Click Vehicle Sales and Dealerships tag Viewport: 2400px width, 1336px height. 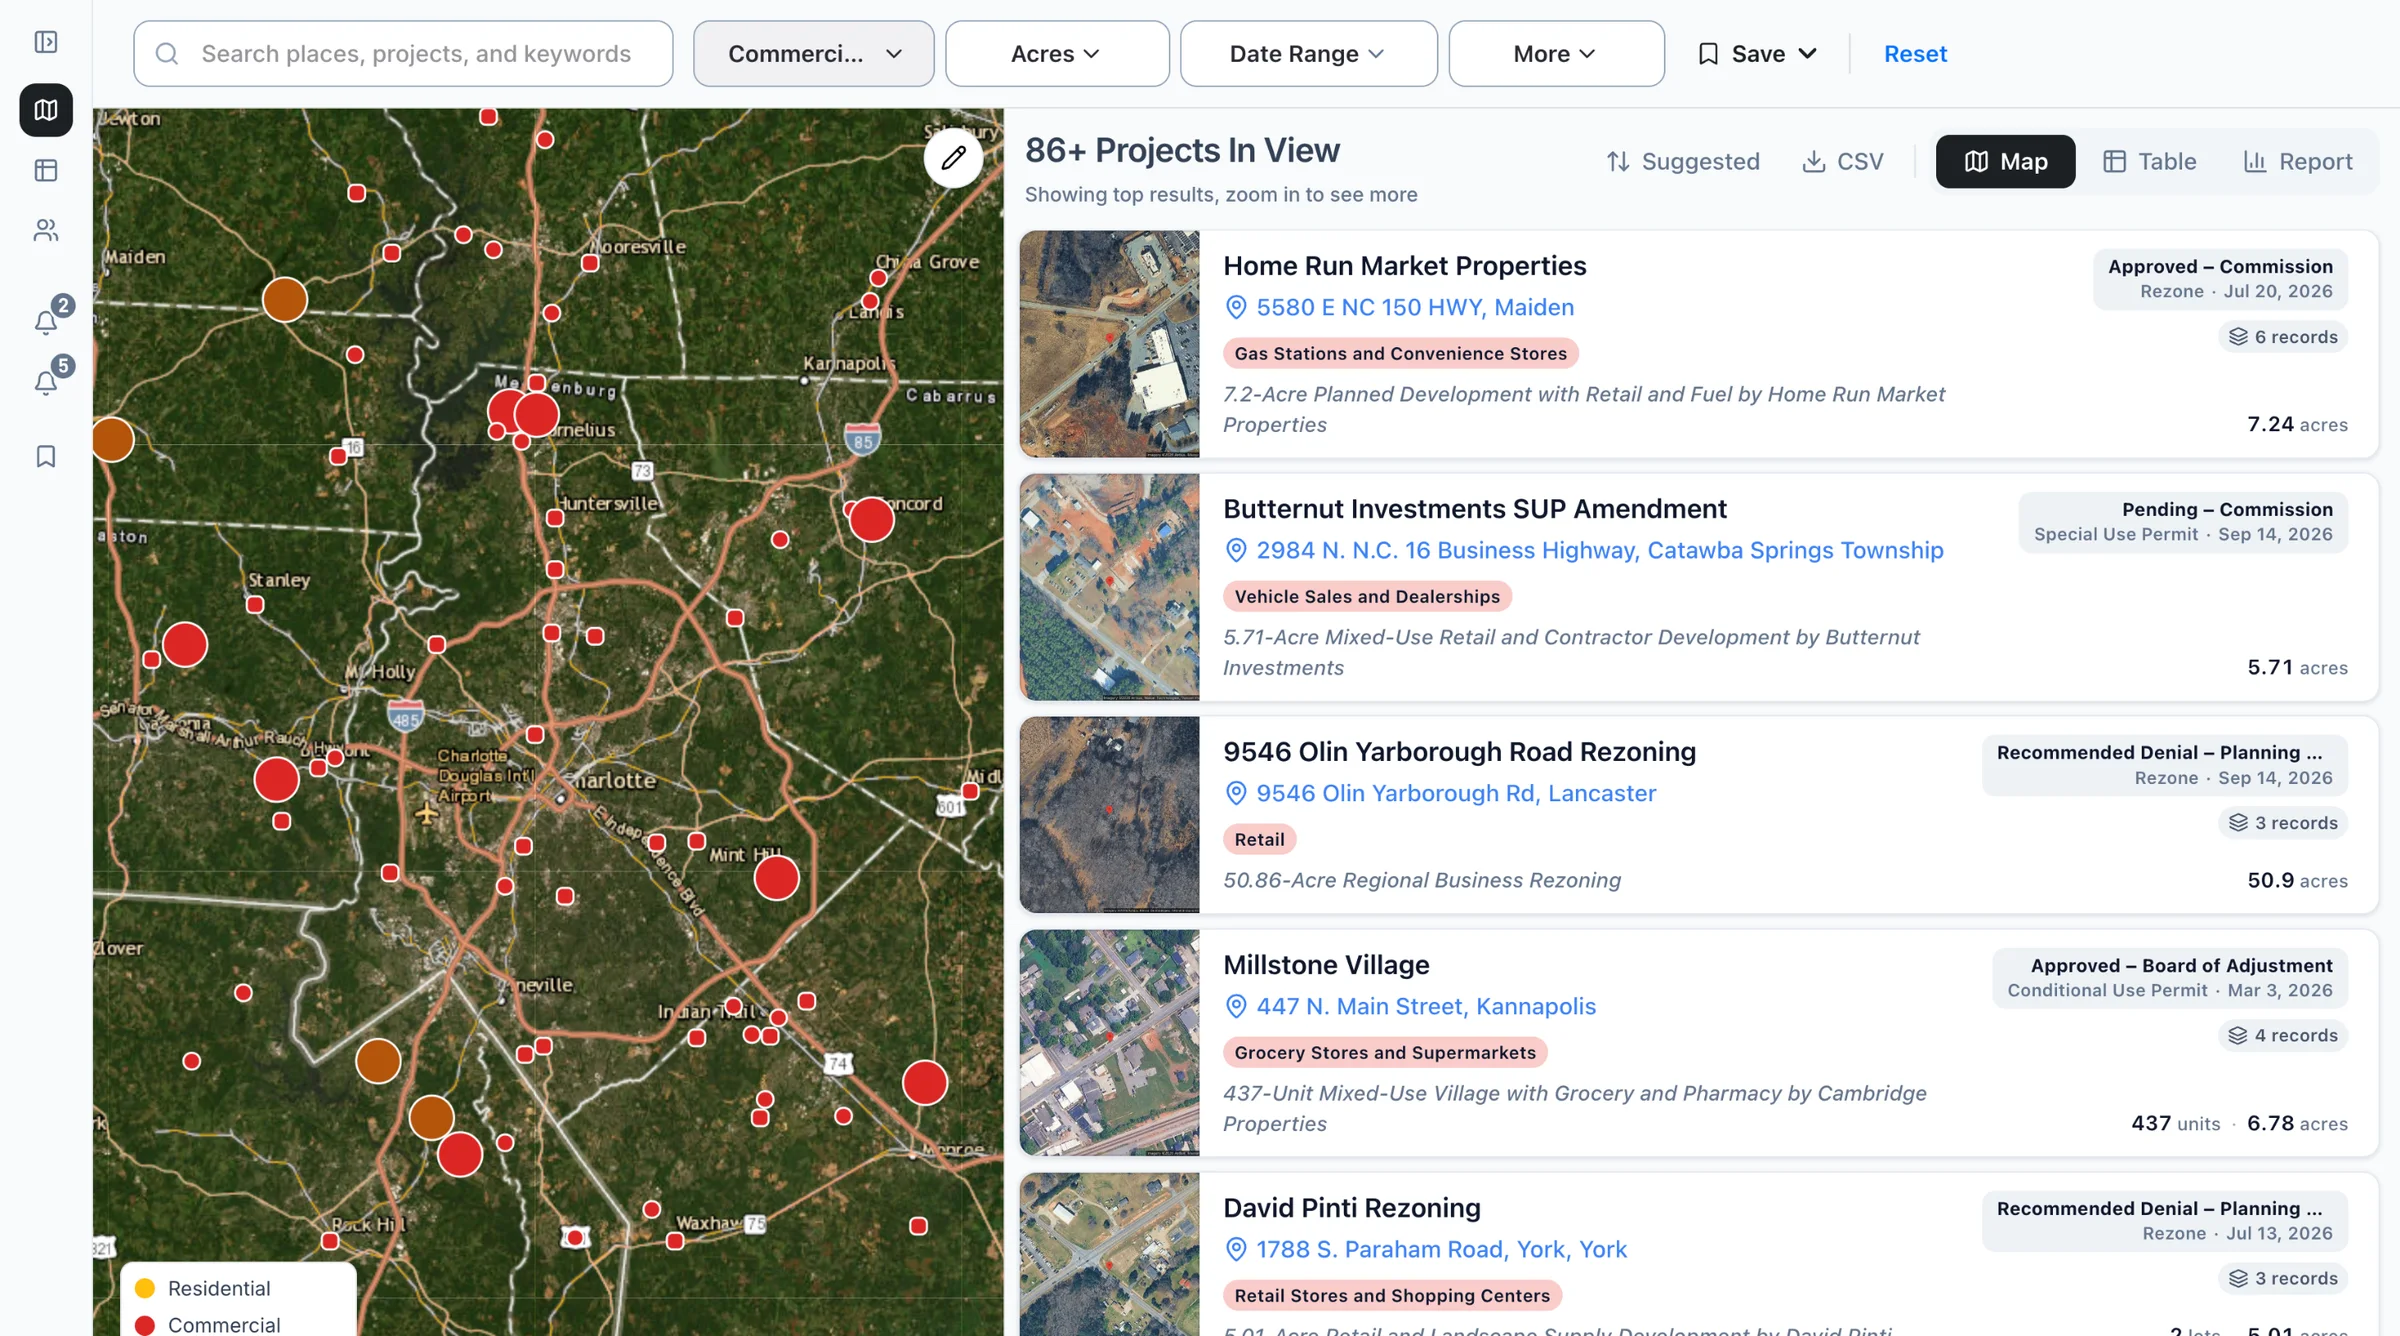coord(1367,596)
